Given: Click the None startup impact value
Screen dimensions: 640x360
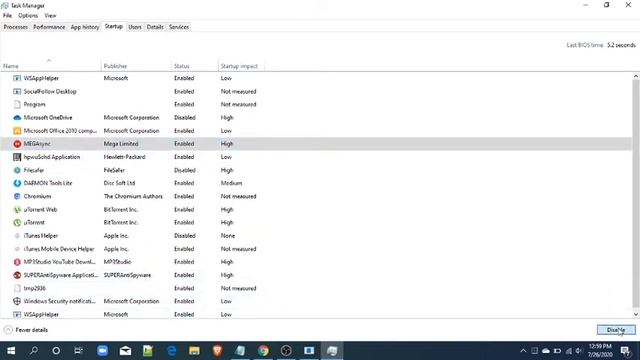Looking at the screenshot, I should (x=228, y=236).
